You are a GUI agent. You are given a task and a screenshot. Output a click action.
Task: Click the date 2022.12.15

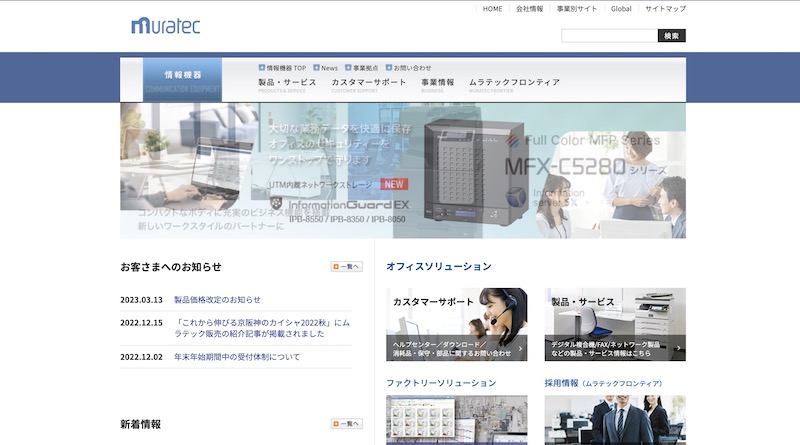click(x=141, y=323)
